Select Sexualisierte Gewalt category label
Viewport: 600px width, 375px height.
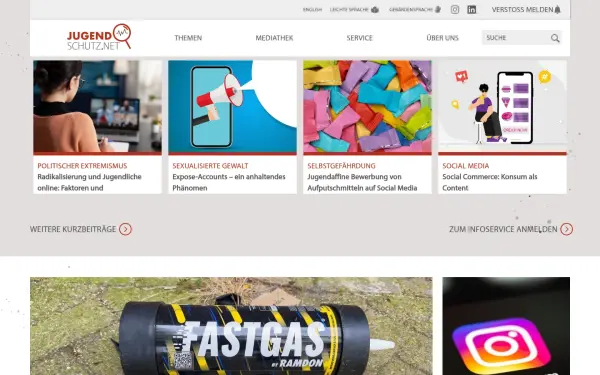210,166
